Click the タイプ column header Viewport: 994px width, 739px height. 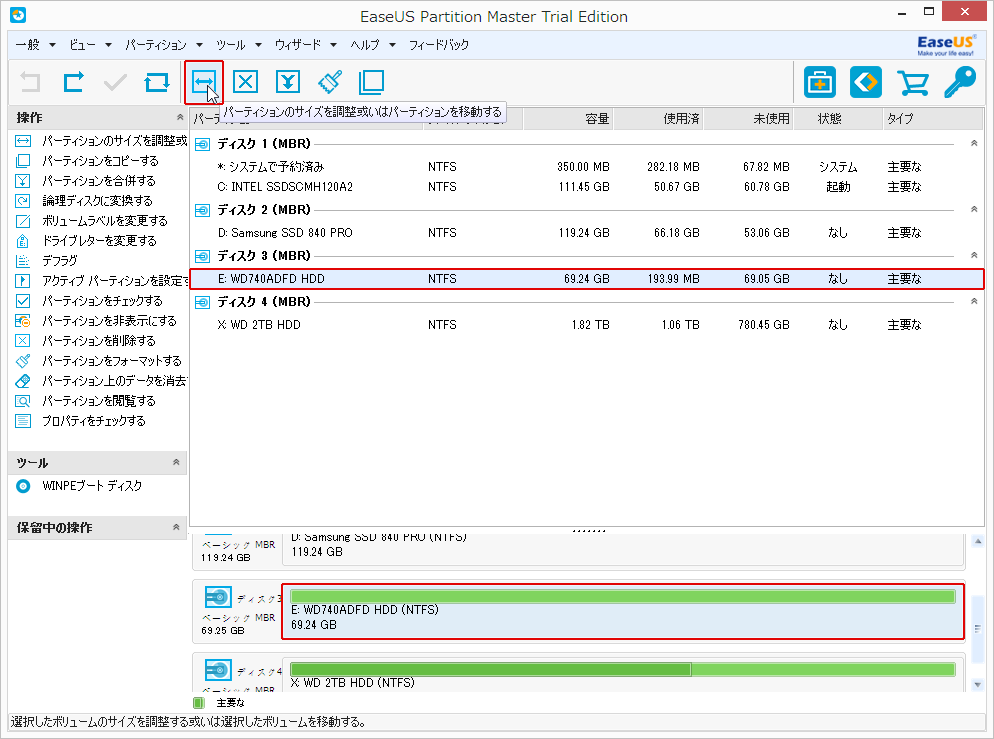[x=933, y=119]
